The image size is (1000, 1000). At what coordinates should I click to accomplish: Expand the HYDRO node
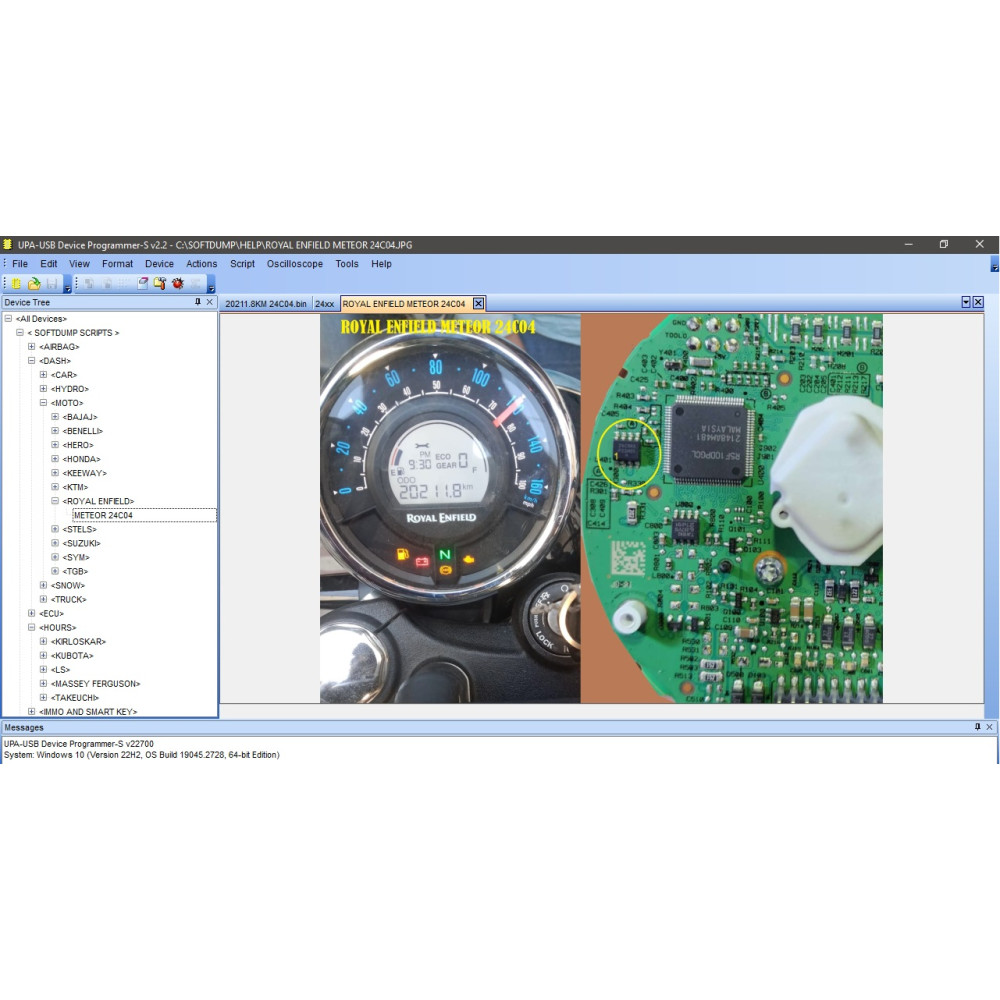(x=43, y=388)
